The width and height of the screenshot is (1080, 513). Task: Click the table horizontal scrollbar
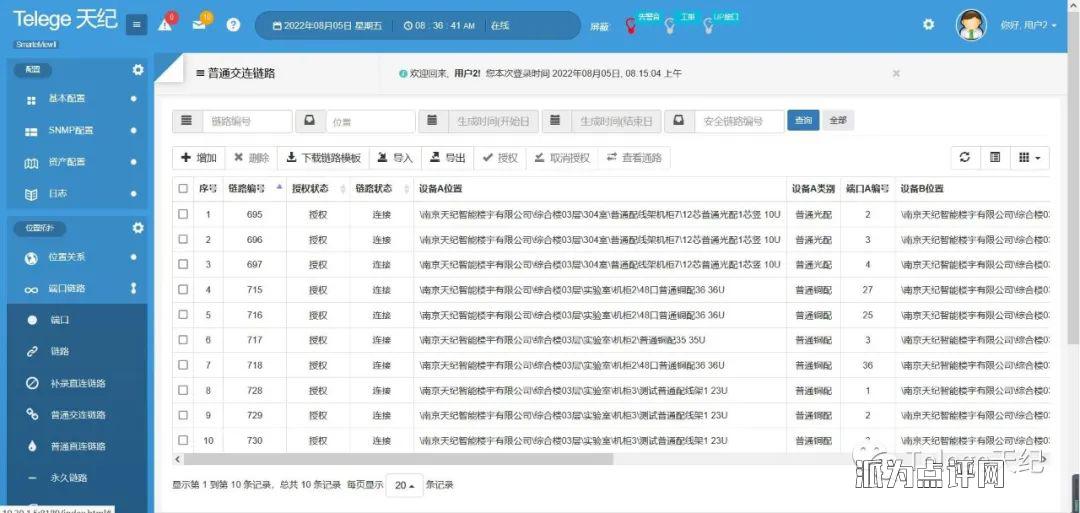[x=398, y=459]
